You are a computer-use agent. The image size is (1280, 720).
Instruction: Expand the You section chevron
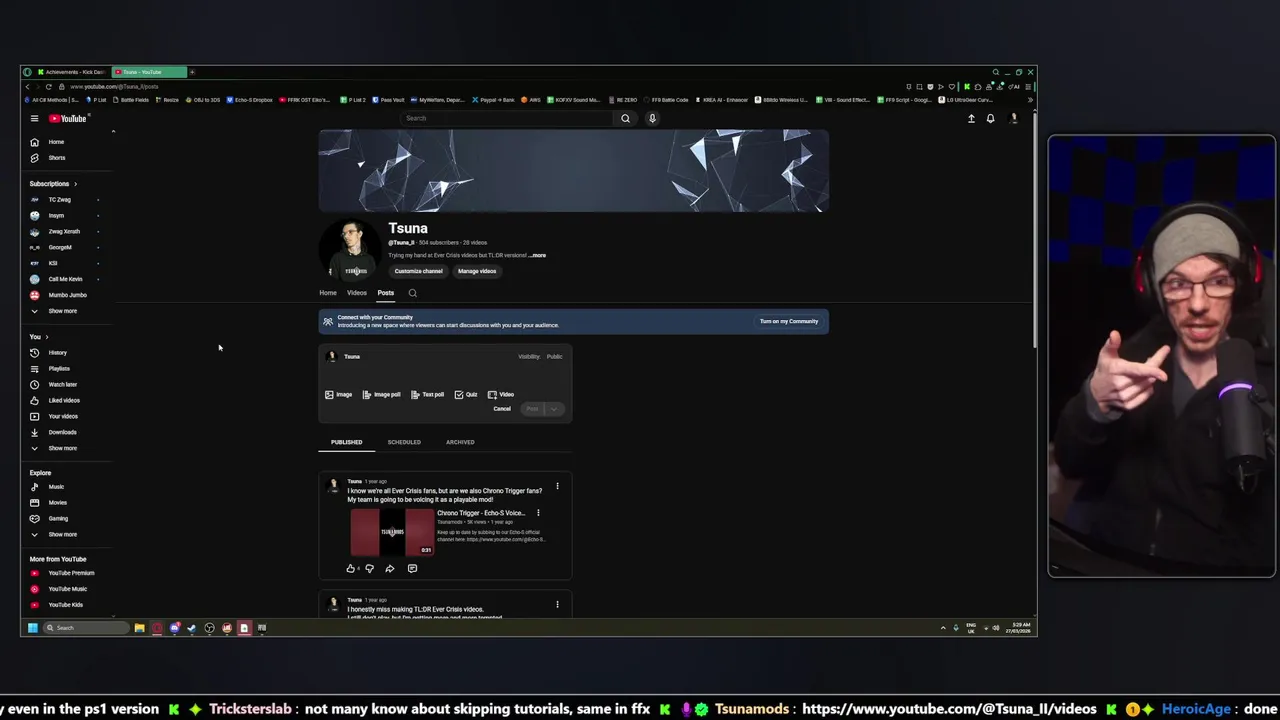coord(47,337)
